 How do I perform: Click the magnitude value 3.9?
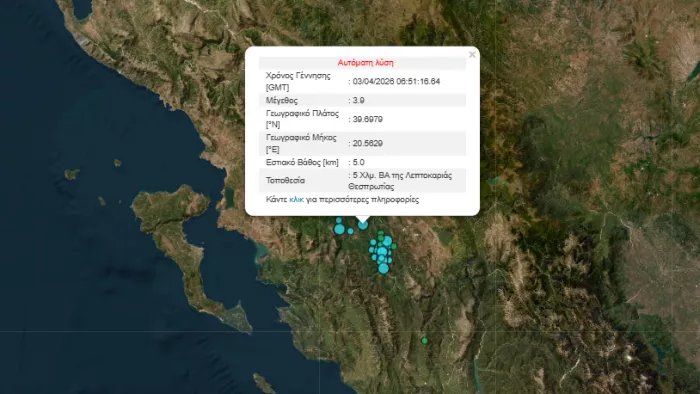358,100
